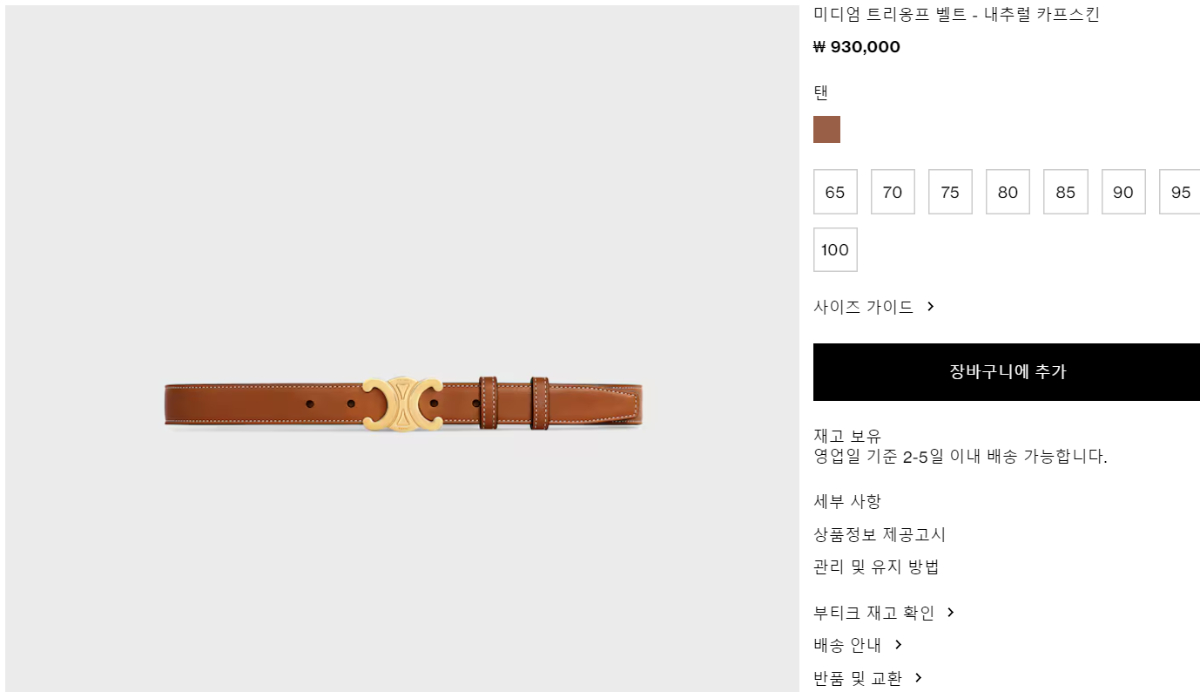The image size is (1200, 692).
Task: Open 부티크 재고 확인 link
Action: click(x=874, y=613)
